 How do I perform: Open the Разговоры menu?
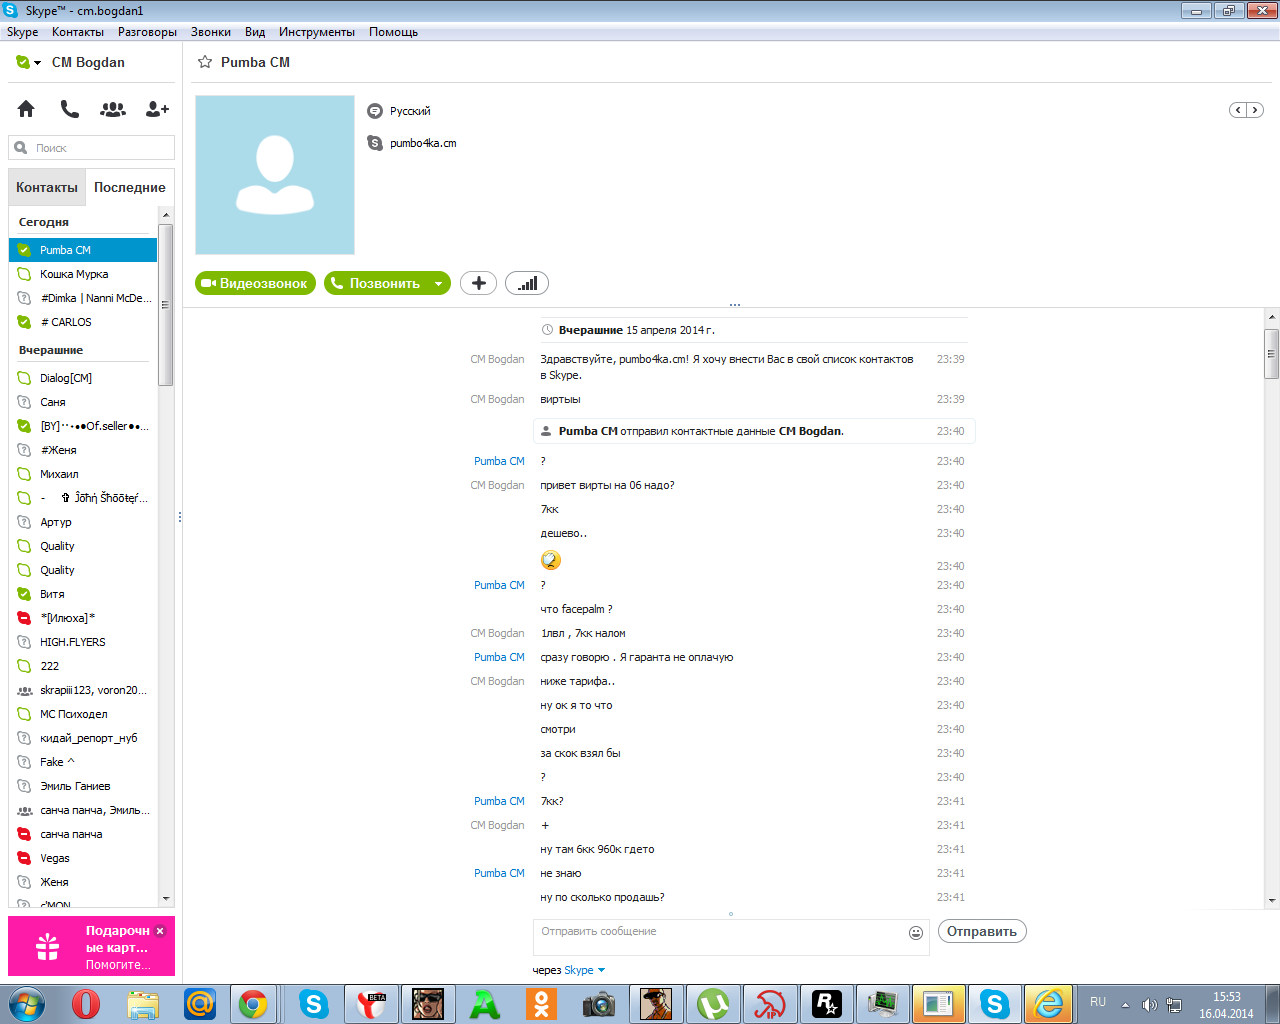click(147, 32)
